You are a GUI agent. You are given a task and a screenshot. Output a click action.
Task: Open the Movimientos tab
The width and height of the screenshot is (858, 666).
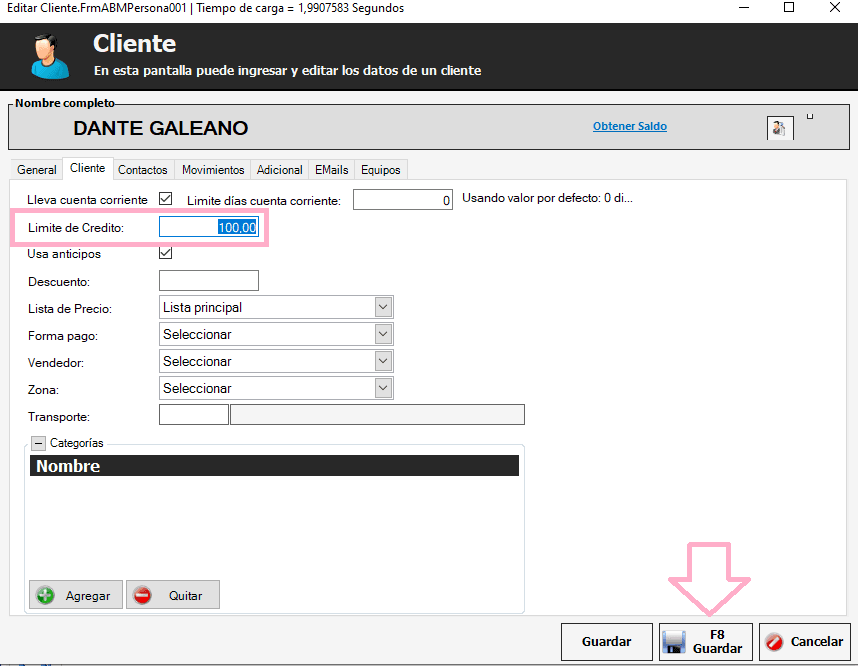click(x=213, y=170)
